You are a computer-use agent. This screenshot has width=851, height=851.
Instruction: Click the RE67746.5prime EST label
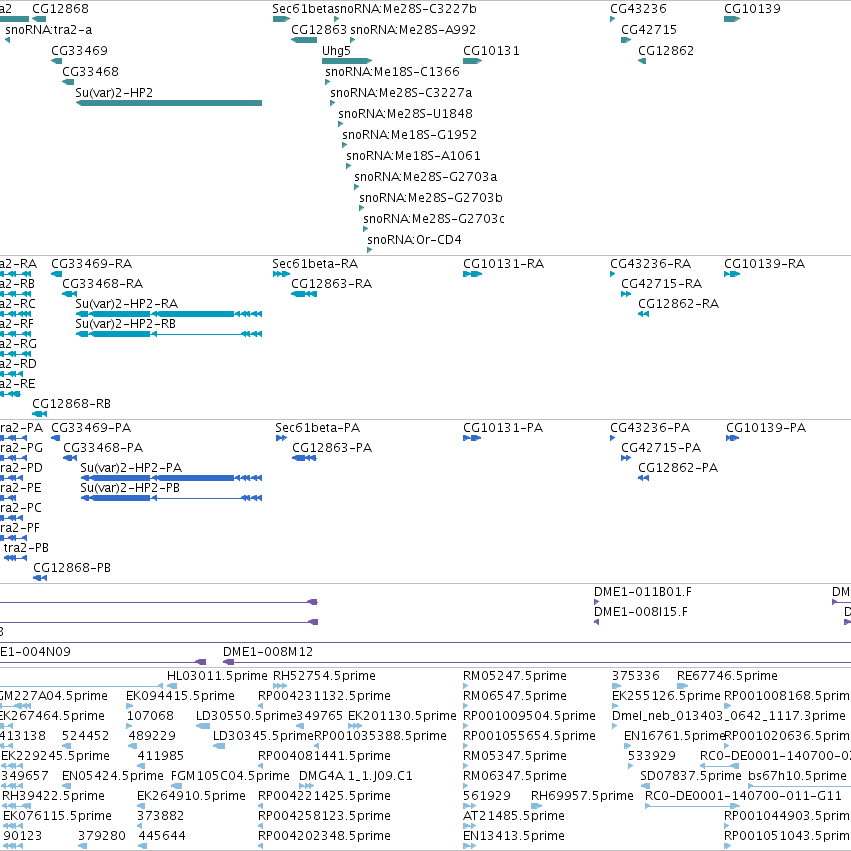pyautogui.click(x=727, y=676)
